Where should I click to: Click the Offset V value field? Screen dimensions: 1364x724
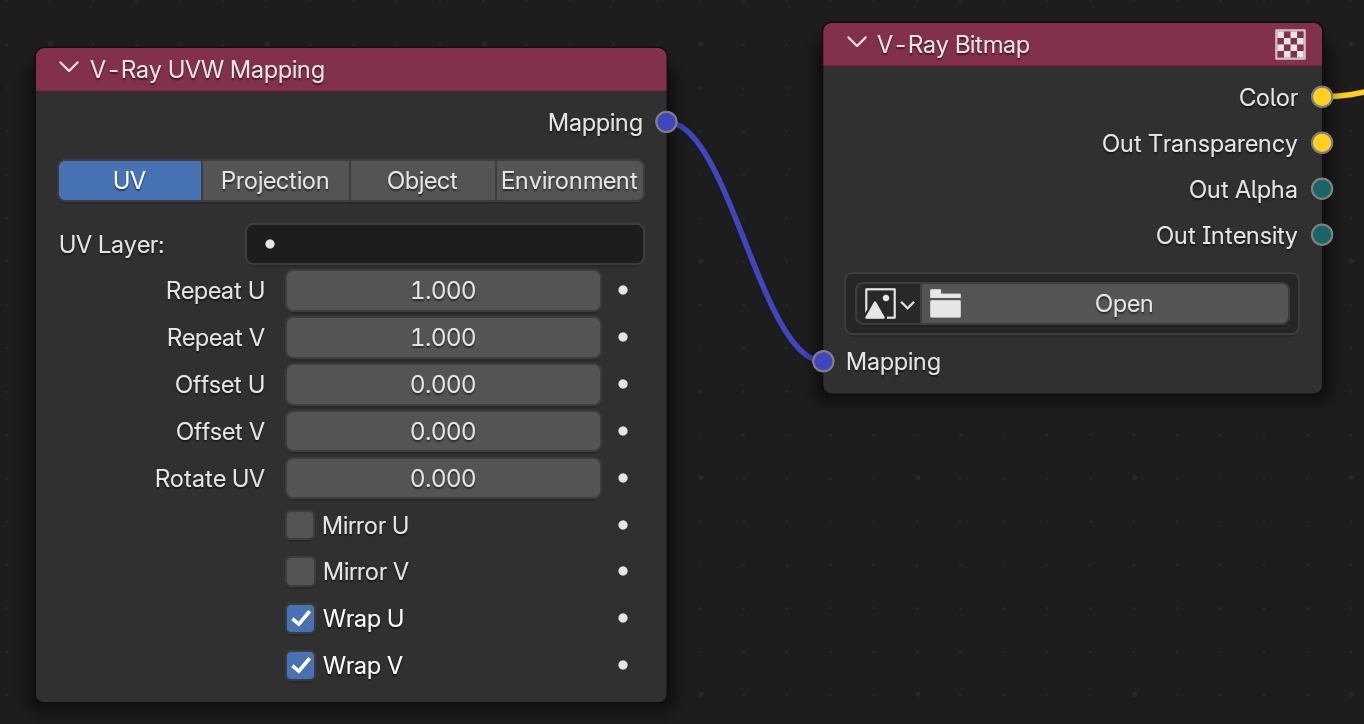443,432
